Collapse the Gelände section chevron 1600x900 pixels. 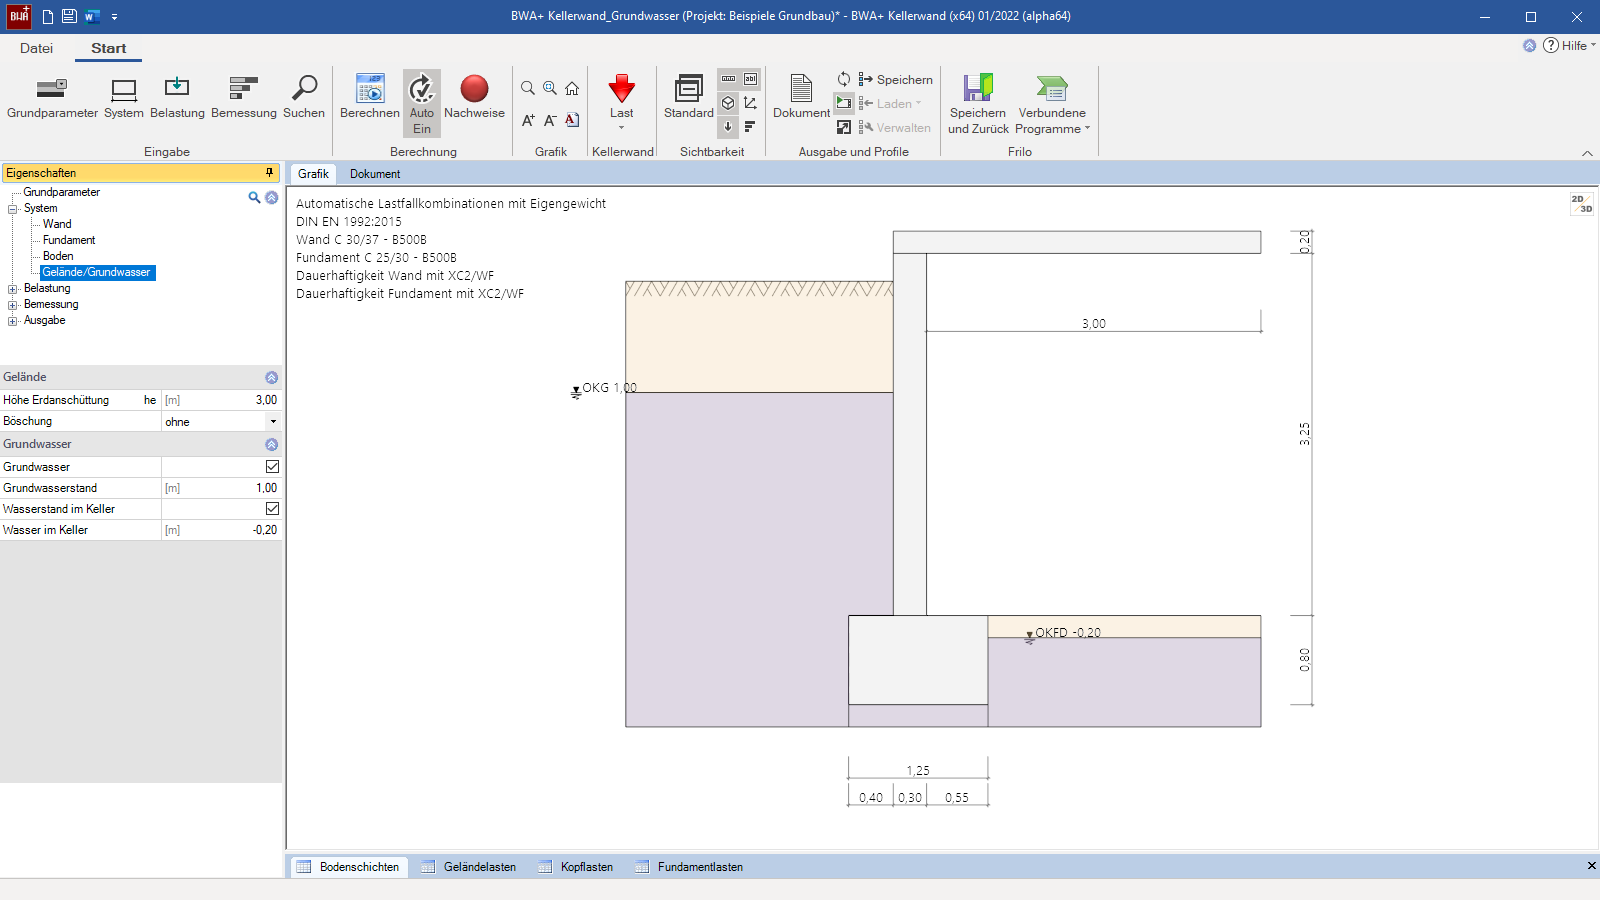[x=271, y=377]
